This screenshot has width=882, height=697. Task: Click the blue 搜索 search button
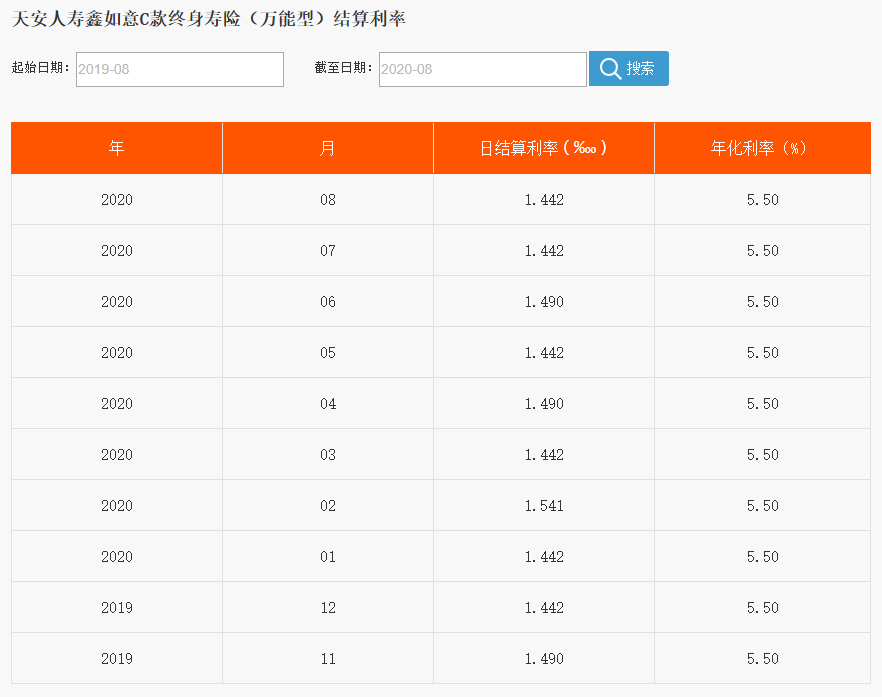tap(629, 69)
